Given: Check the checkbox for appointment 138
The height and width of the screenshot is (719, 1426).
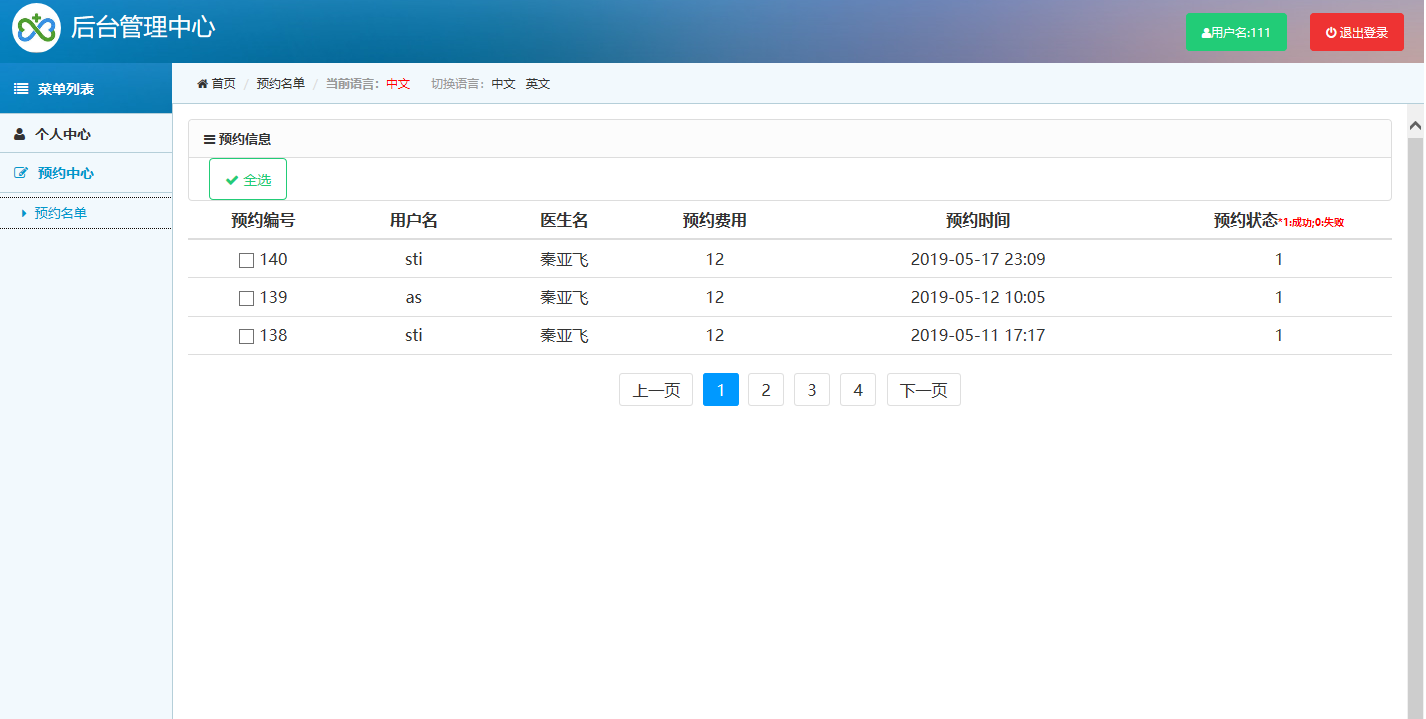Looking at the screenshot, I should (x=245, y=335).
